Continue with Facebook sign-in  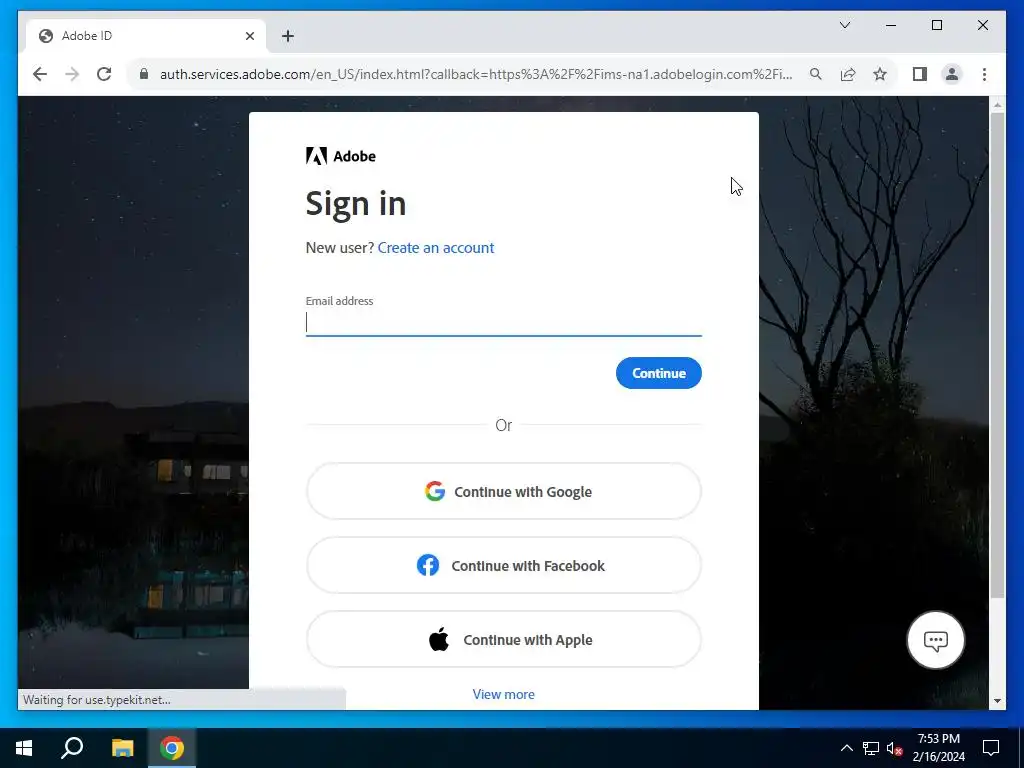(x=504, y=566)
